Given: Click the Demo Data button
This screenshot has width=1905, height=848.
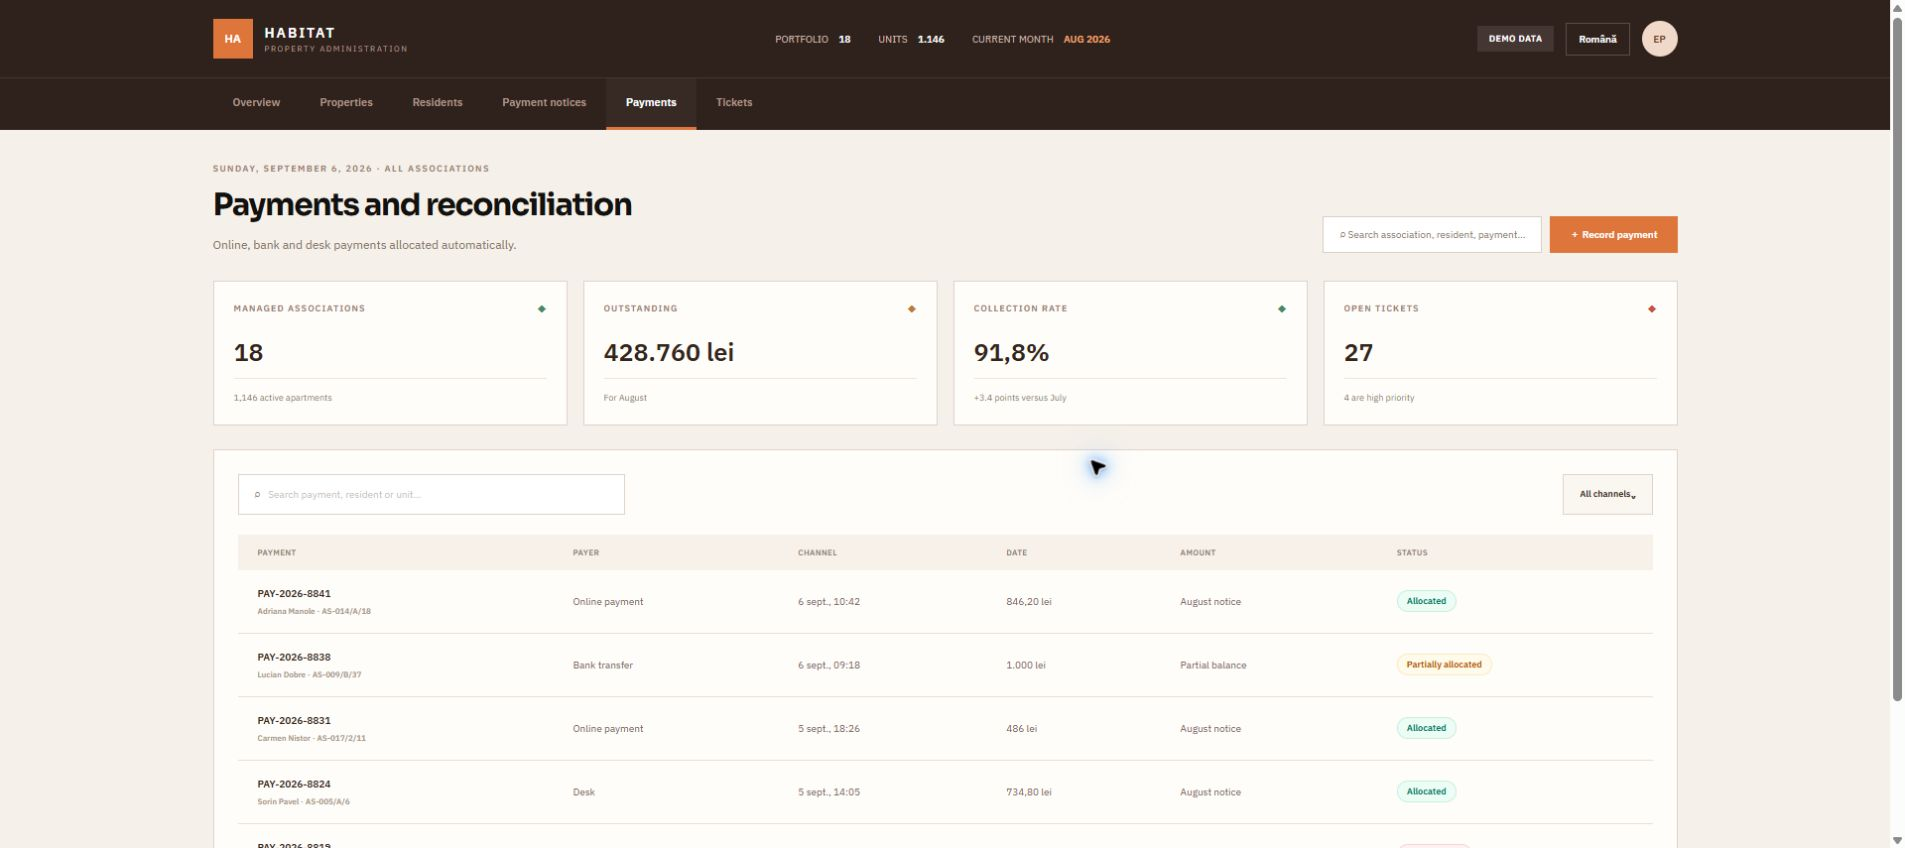Looking at the screenshot, I should coord(1515,39).
